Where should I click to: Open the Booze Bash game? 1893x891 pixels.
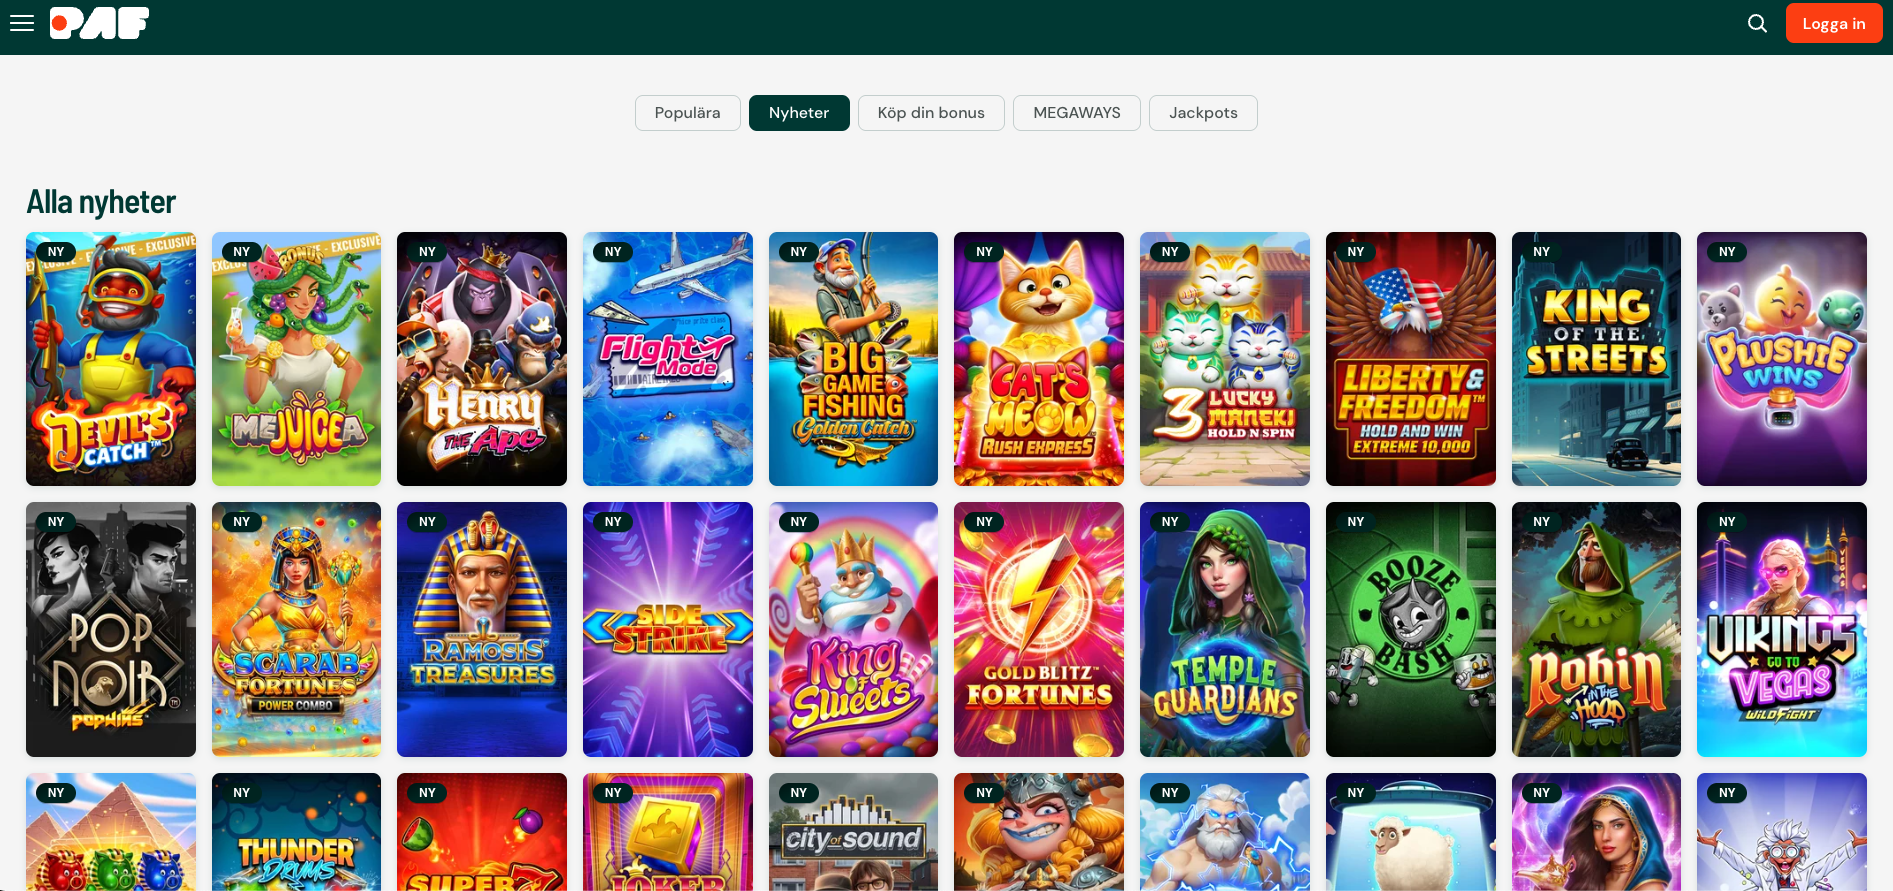pos(1411,629)
